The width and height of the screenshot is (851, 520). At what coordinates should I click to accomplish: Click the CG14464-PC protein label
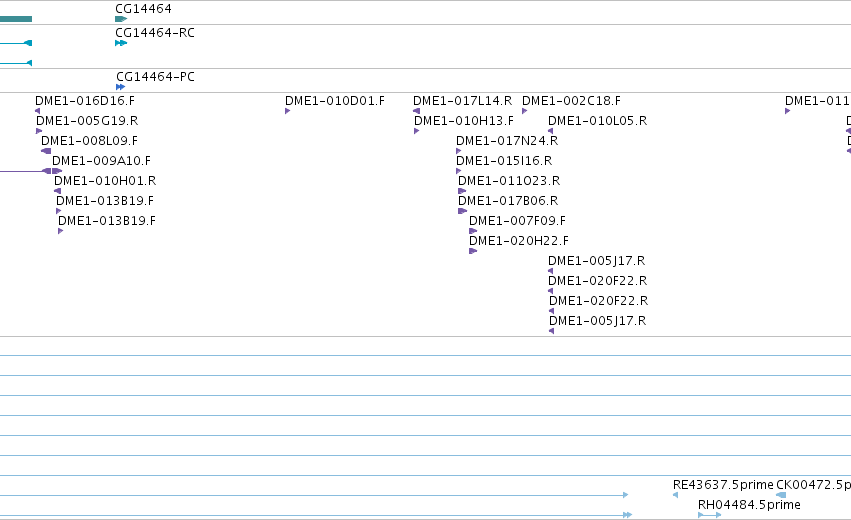[x=155, y=77]
